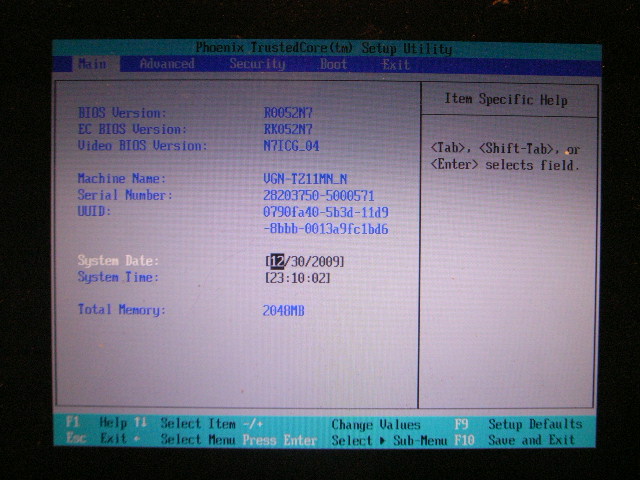640x480 pixels.
Task: Click the Select Item hint
Action: coord(198,424)
